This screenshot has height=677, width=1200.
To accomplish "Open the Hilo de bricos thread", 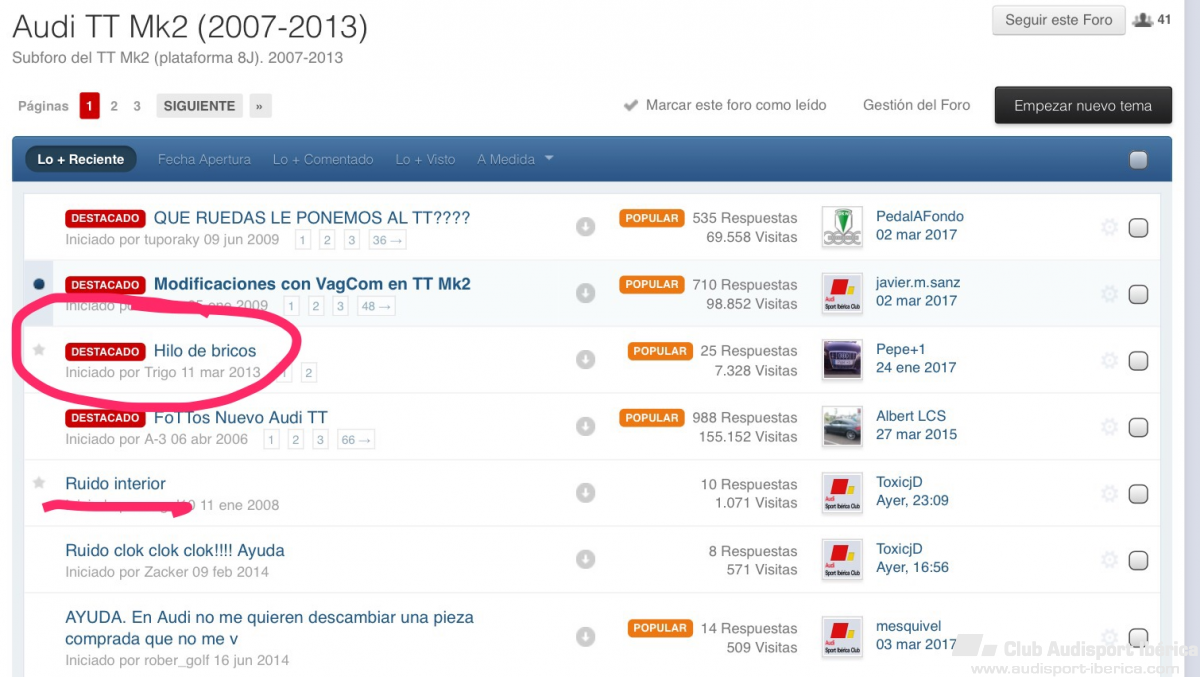I will 205,351.
